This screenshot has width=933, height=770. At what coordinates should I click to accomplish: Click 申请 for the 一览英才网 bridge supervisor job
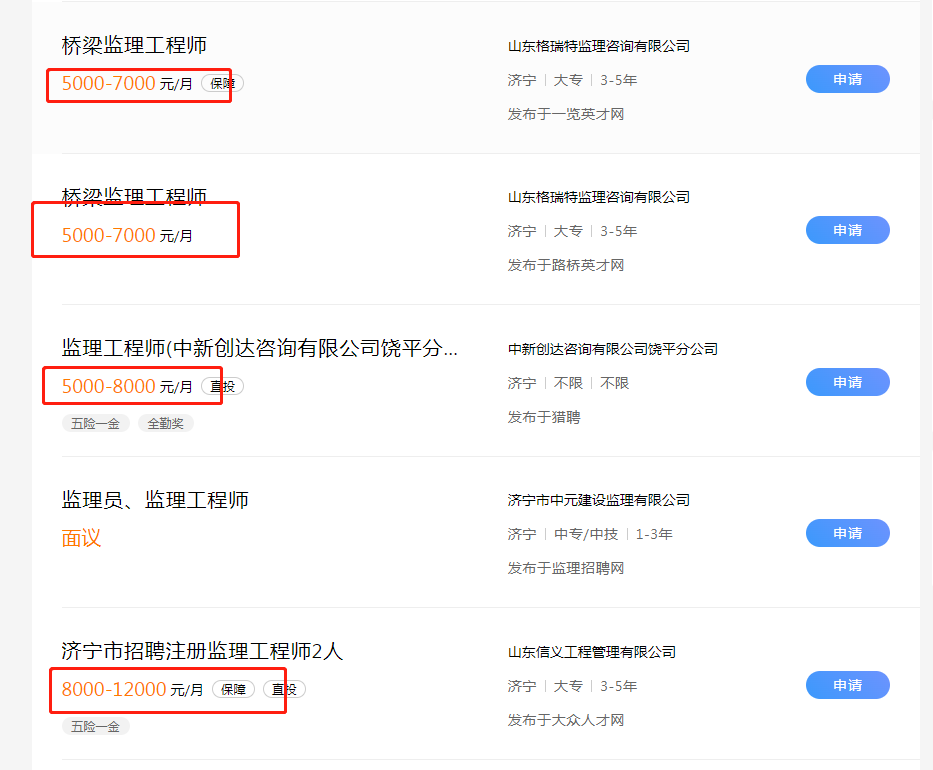pyautogui.click(x=847, y=80)
